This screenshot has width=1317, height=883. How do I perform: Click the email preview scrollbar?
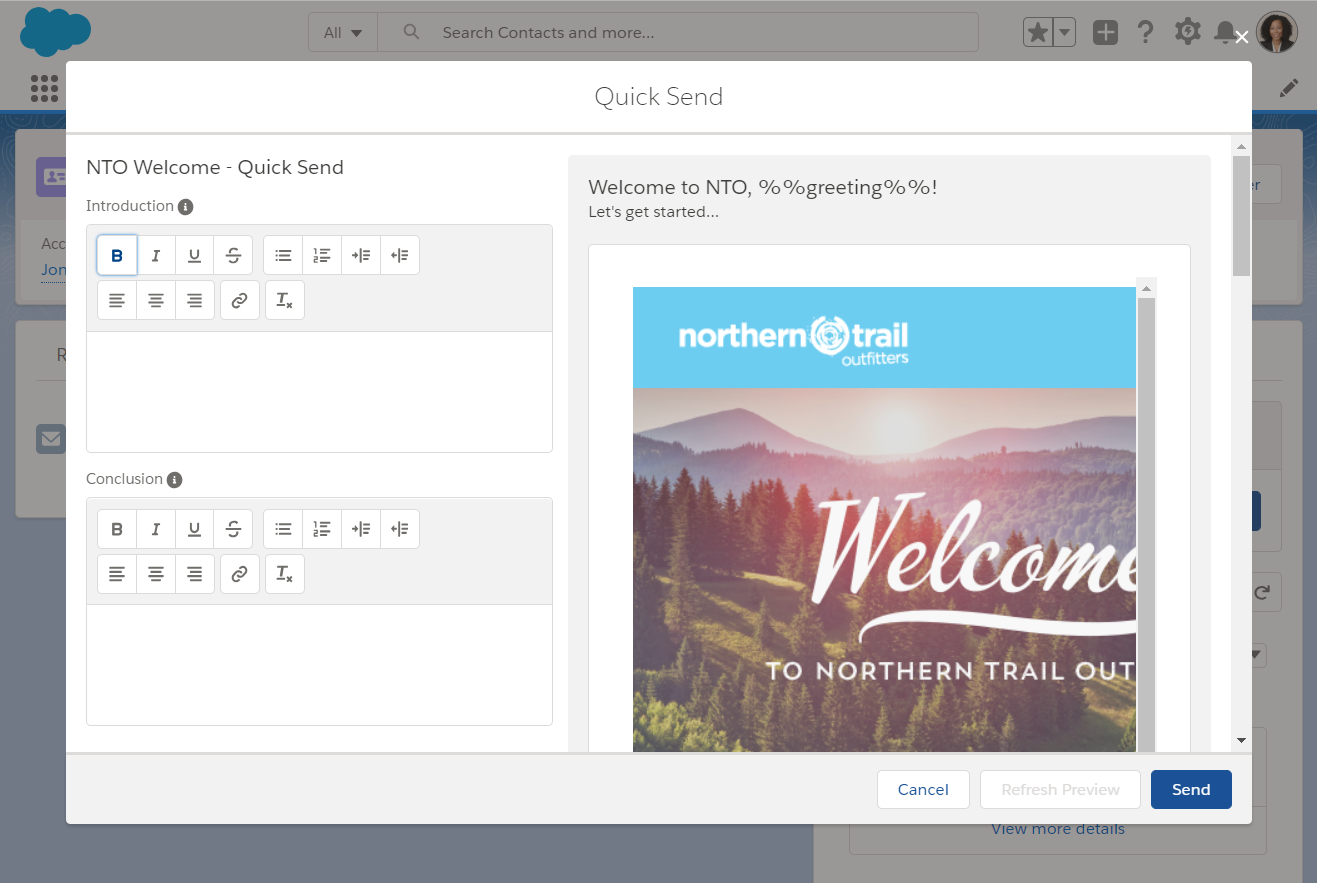1146,525
